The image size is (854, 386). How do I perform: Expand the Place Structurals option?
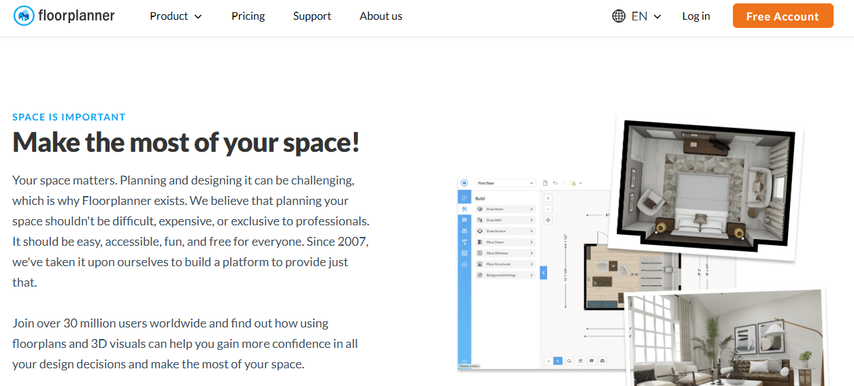pyautogui.click(x=505, y=264)
